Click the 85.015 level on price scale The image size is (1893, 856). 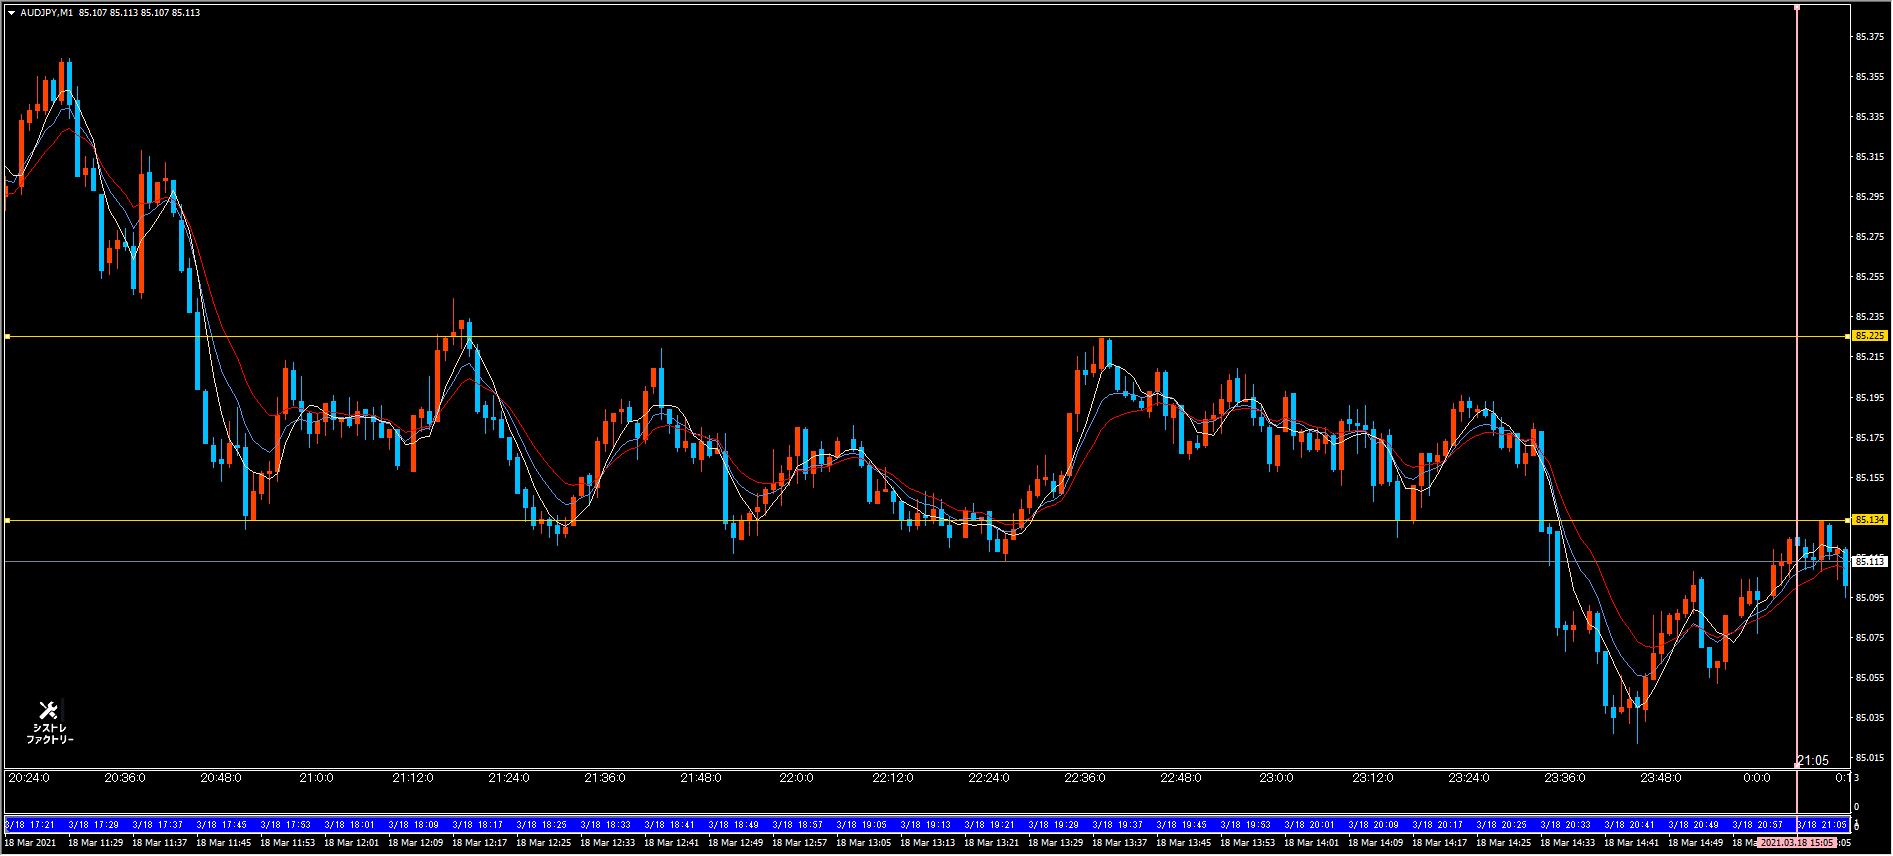tap(1867, 757)
